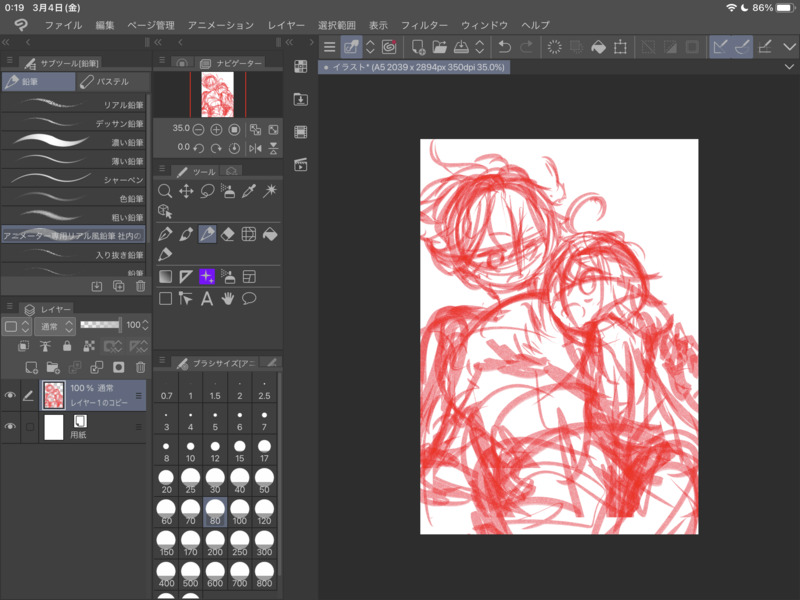Viewport: 800px width, 600px height.
Task: Delete layer using the trash icon
Action: (x=140, y=368)
